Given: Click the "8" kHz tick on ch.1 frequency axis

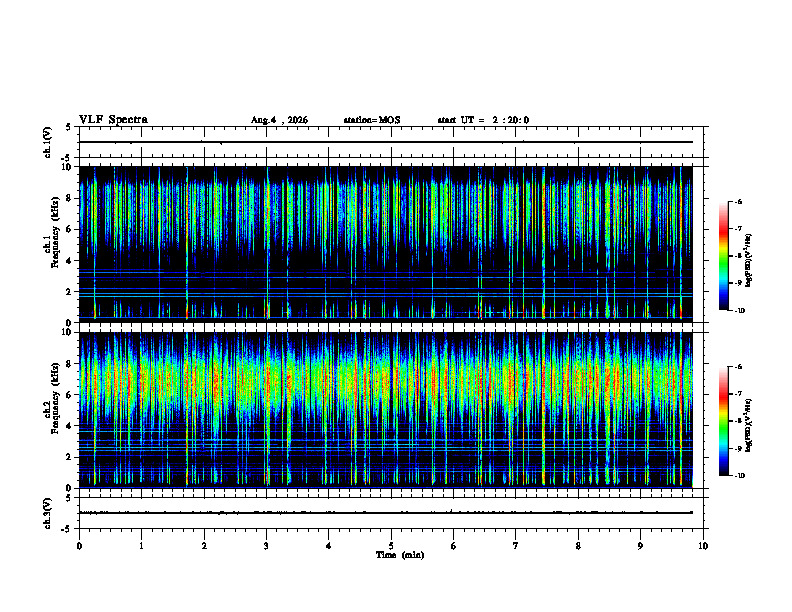Looking at the screenshot, I should pyautogui.click(x=70, y=198).
